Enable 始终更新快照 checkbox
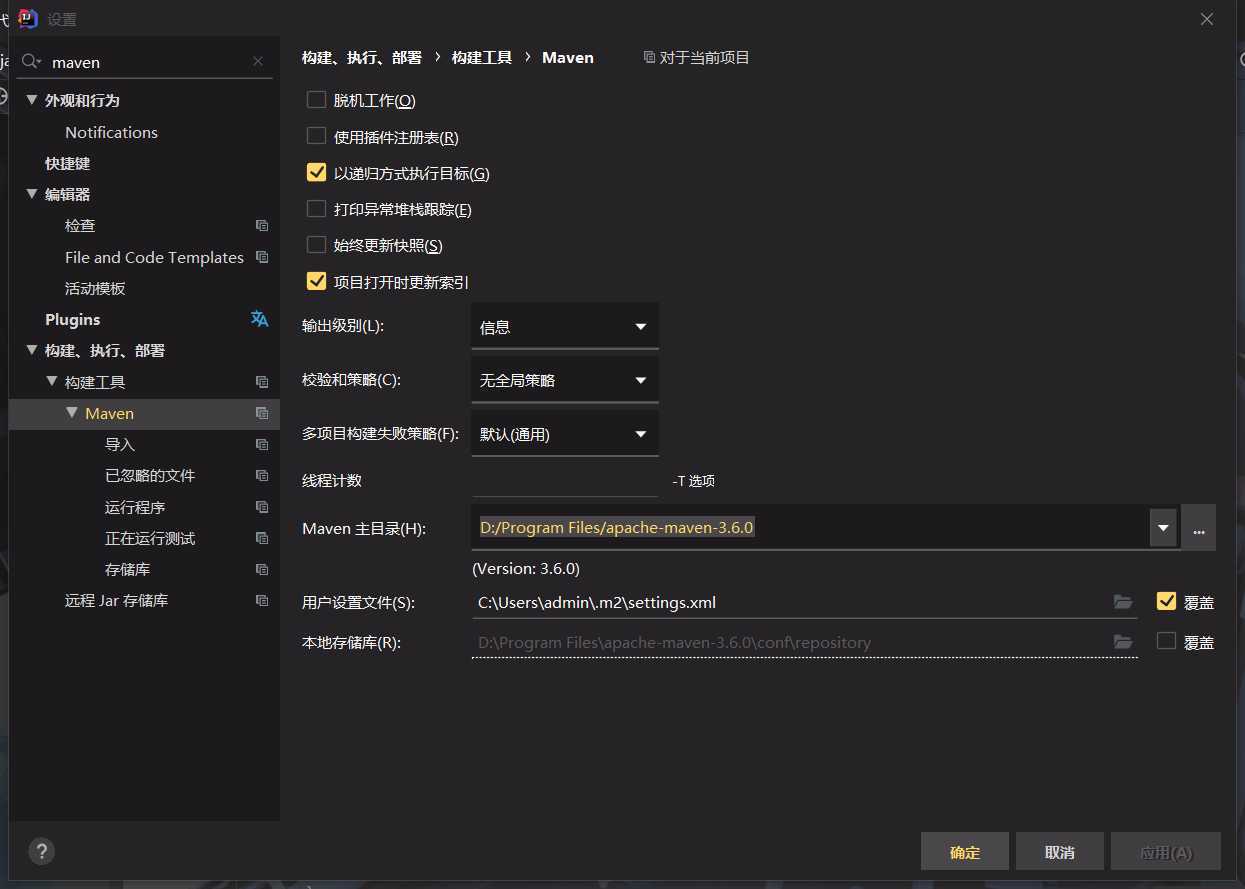The image size is (1245, 889). 316,245
